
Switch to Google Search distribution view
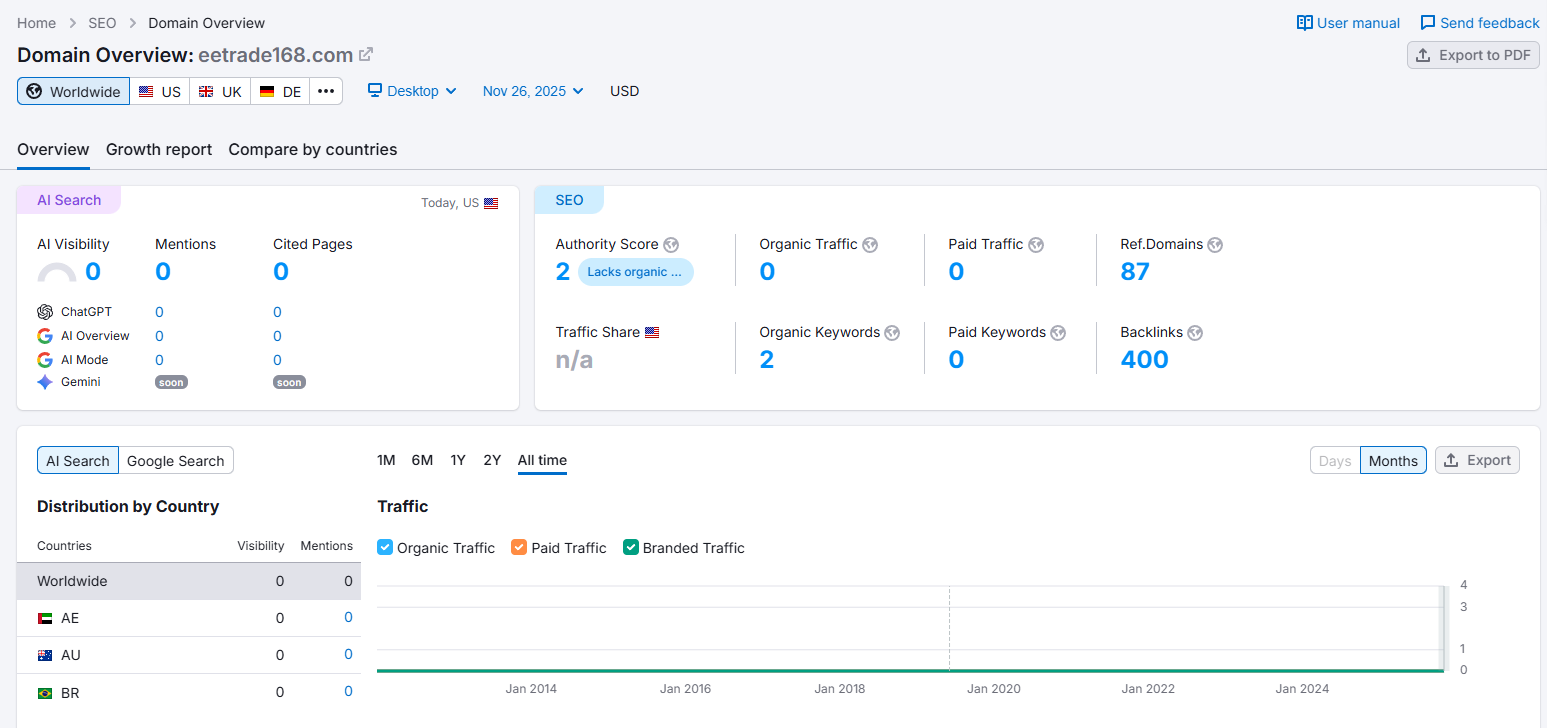(x=176, y=461)
